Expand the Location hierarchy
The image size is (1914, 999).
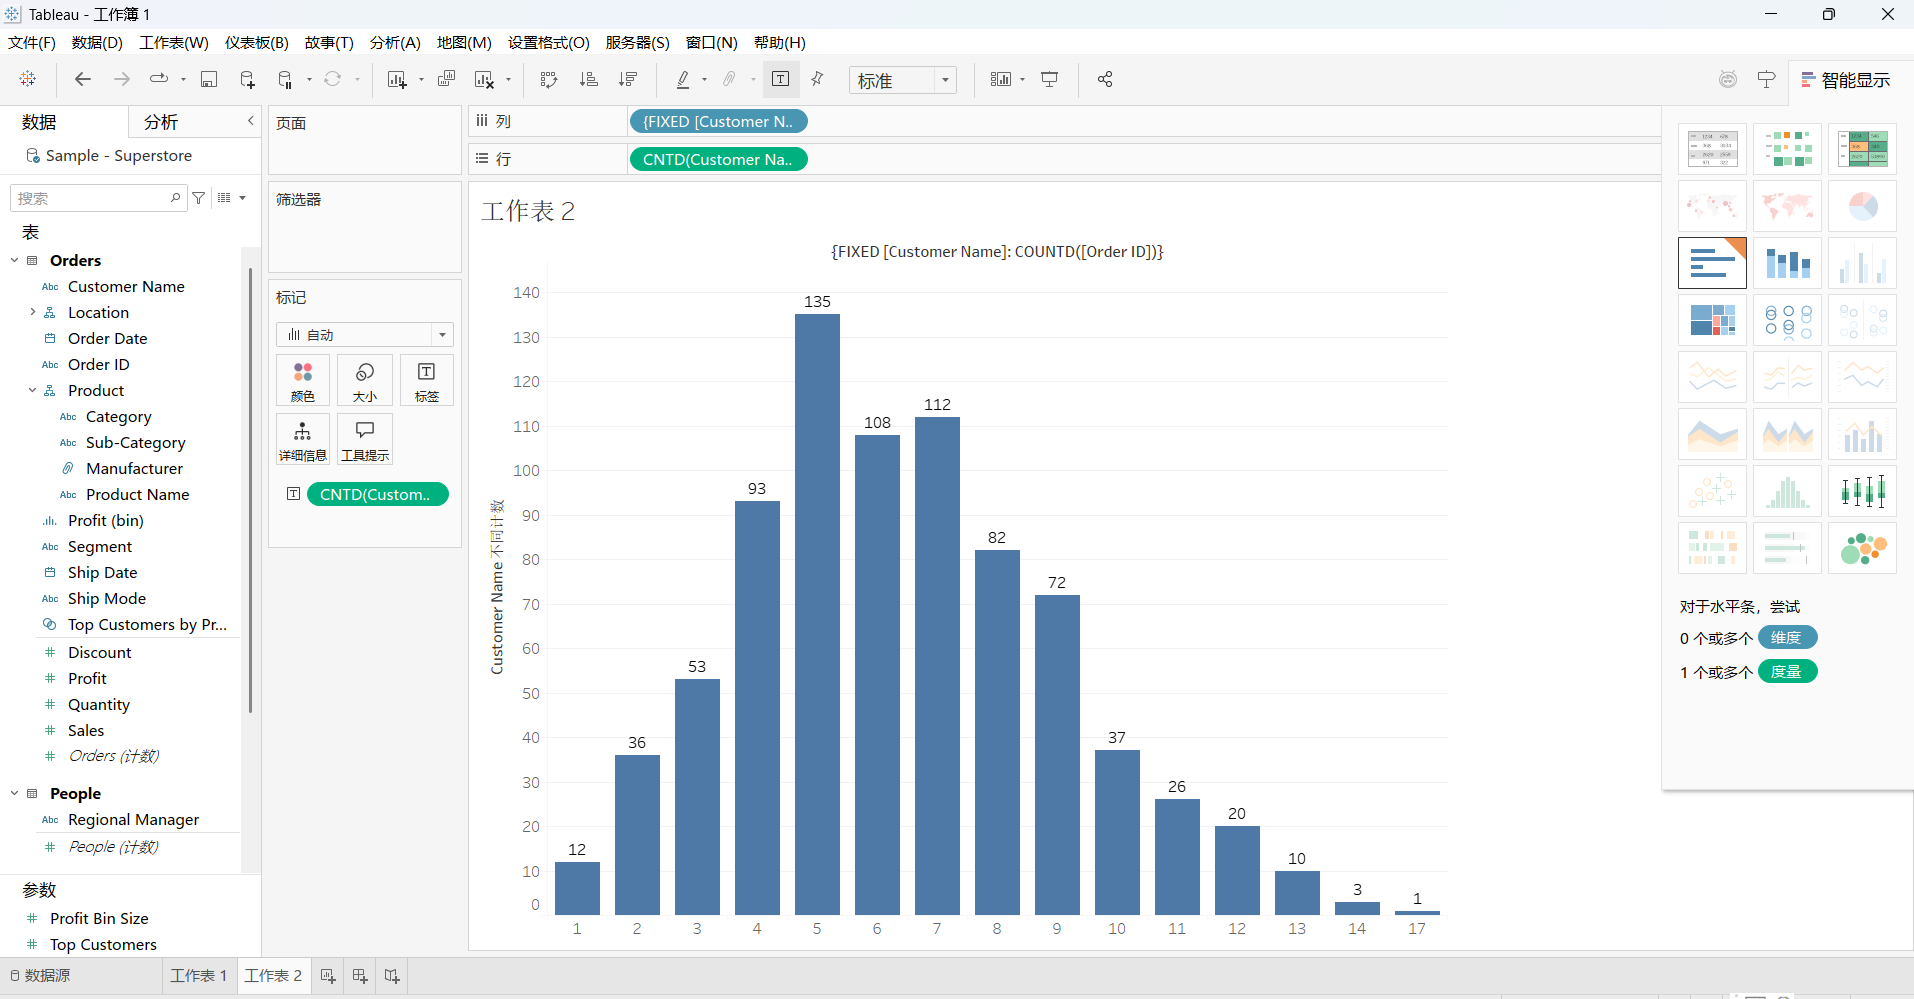pyautogui.click(x=33, y=312)
